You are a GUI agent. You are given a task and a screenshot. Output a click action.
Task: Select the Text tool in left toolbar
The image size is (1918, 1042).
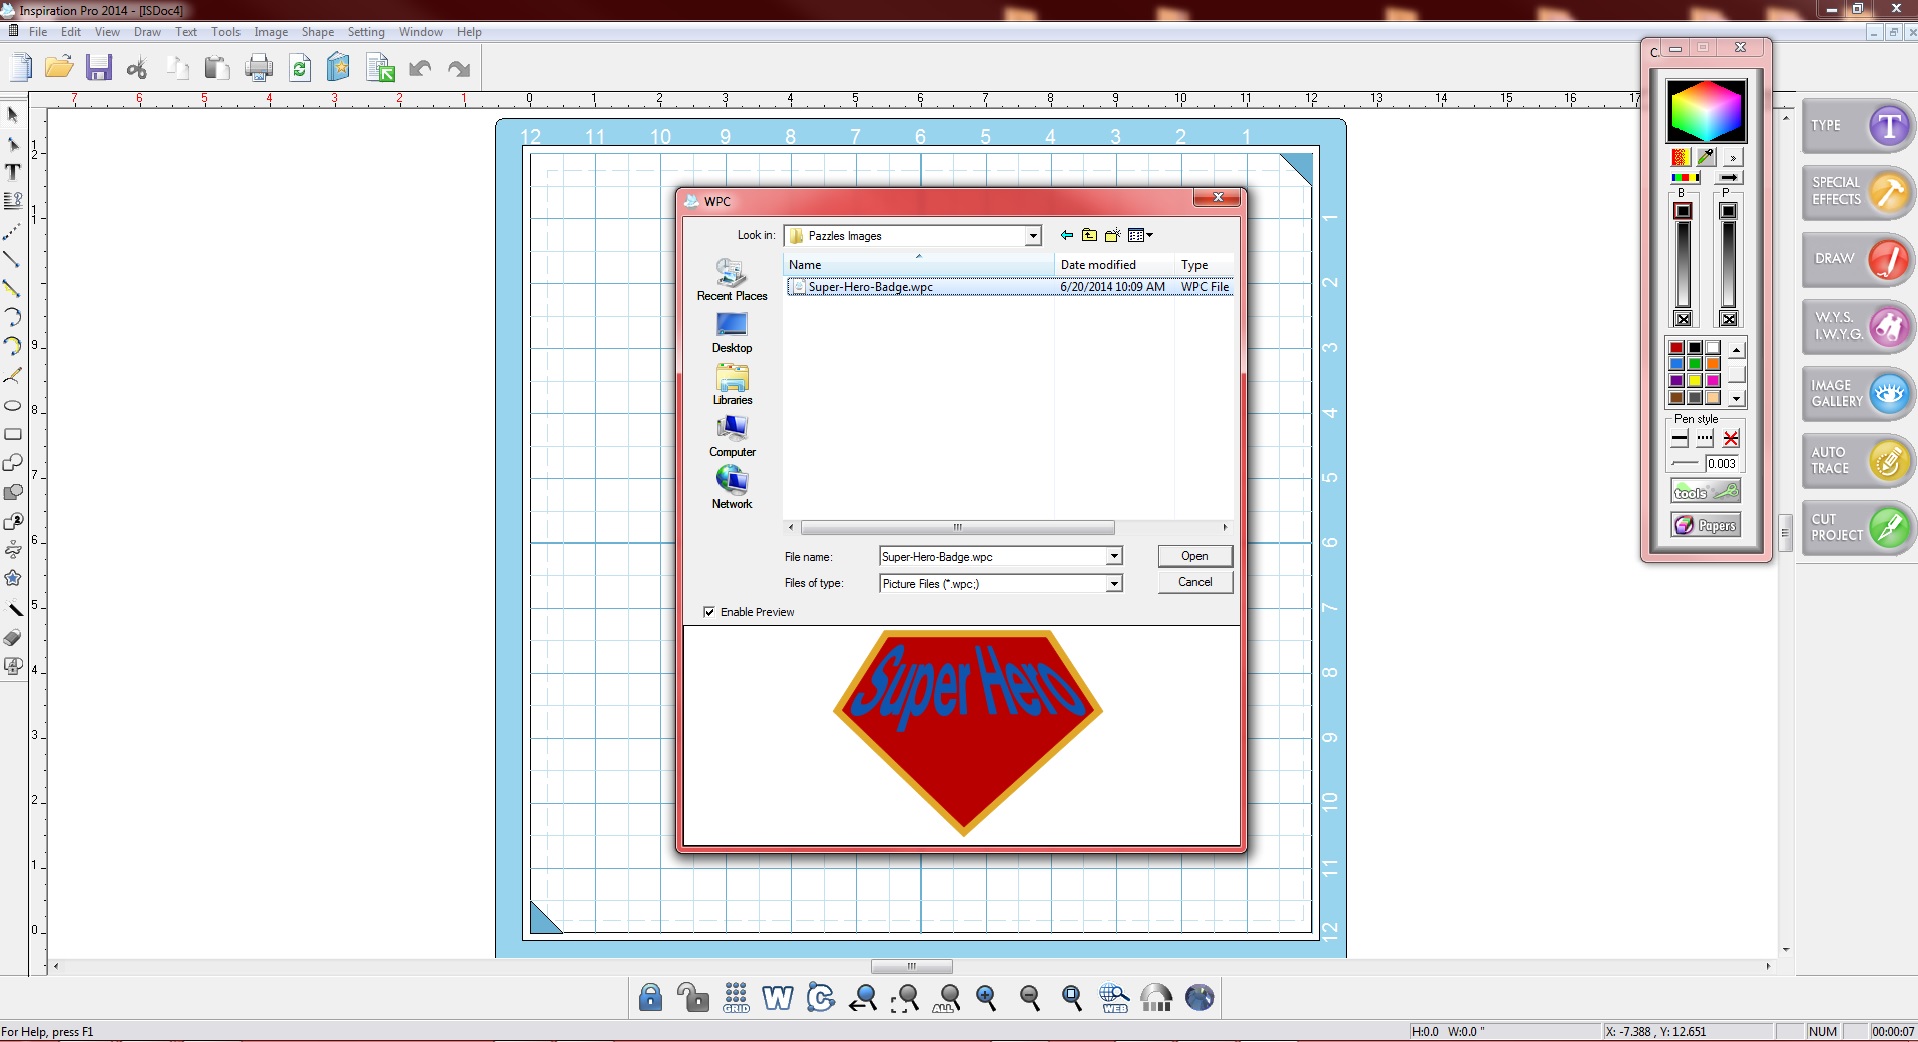[x=13, y=172]
